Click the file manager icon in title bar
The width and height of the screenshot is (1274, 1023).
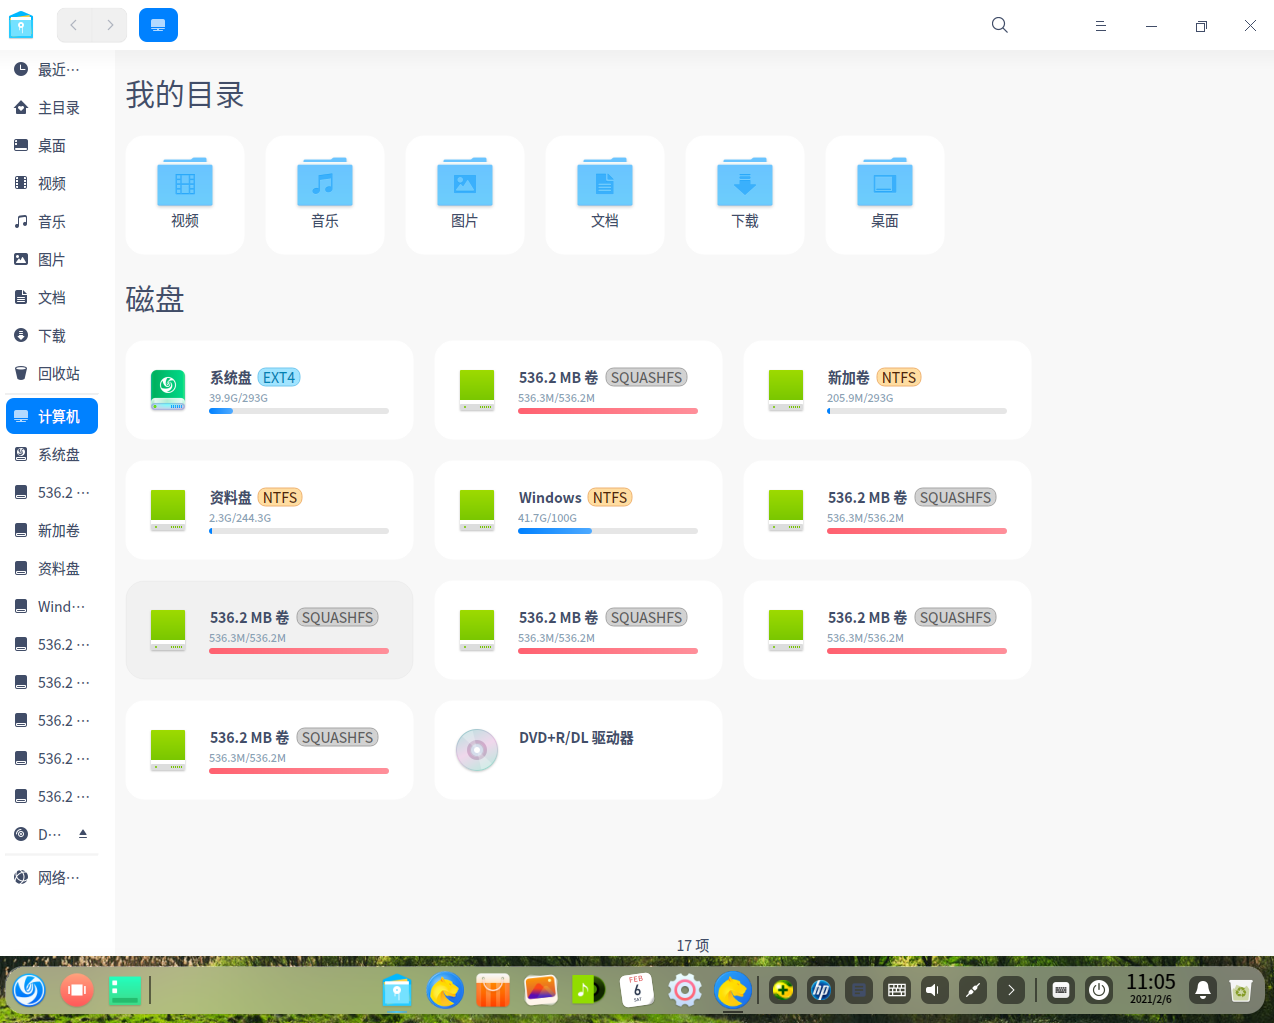pyautogui.click(x=21, y=25)
